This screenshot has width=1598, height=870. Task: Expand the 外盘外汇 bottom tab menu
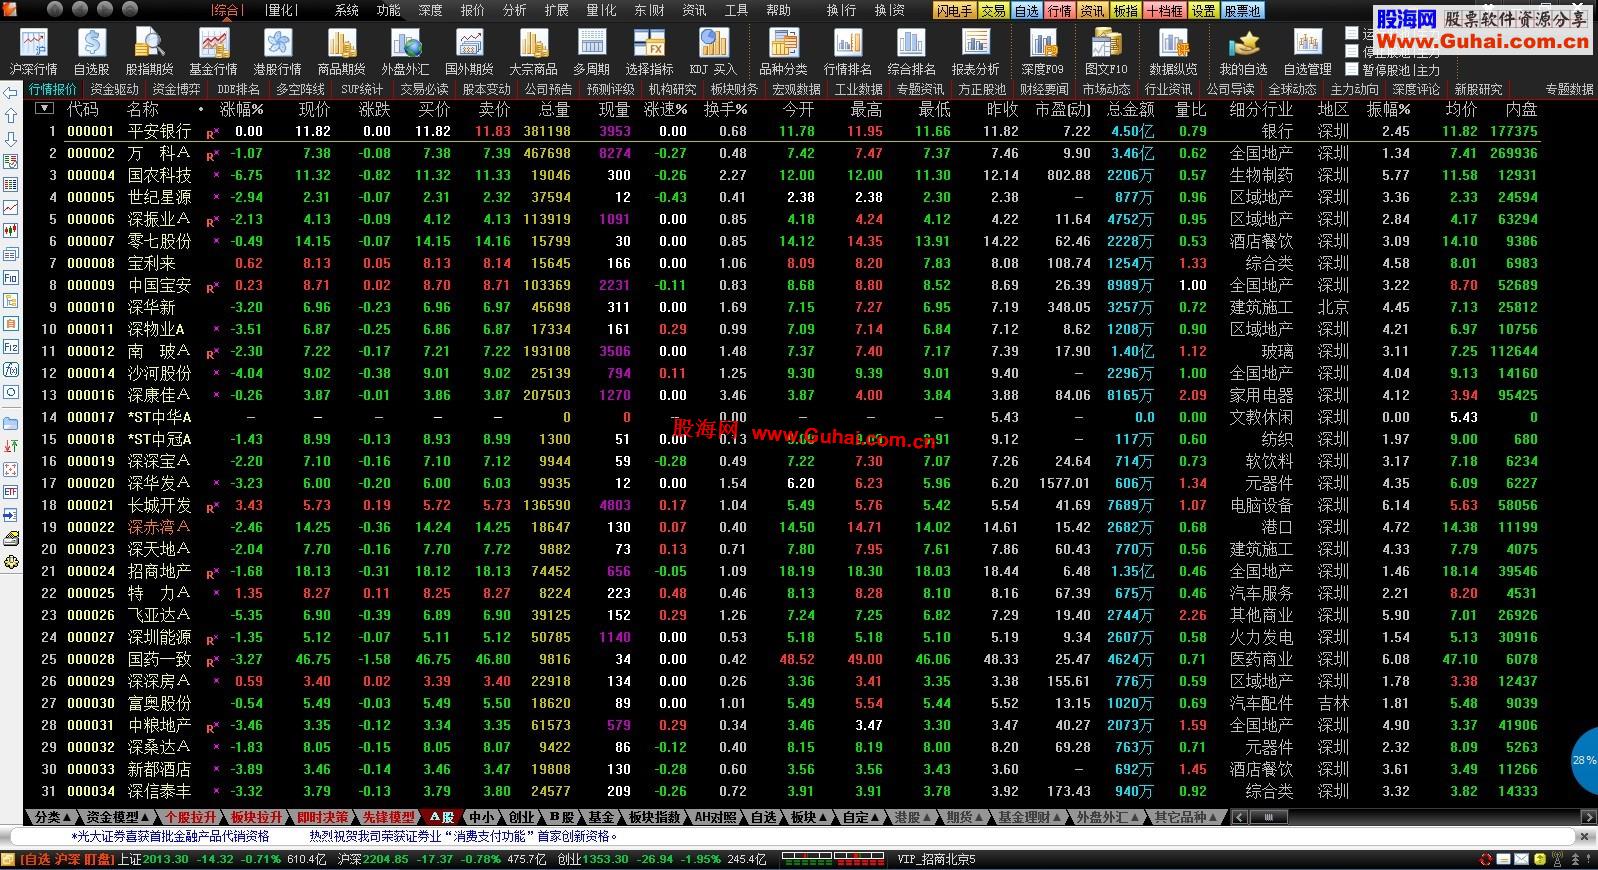pyautogui.click(x=1108, y=817)
